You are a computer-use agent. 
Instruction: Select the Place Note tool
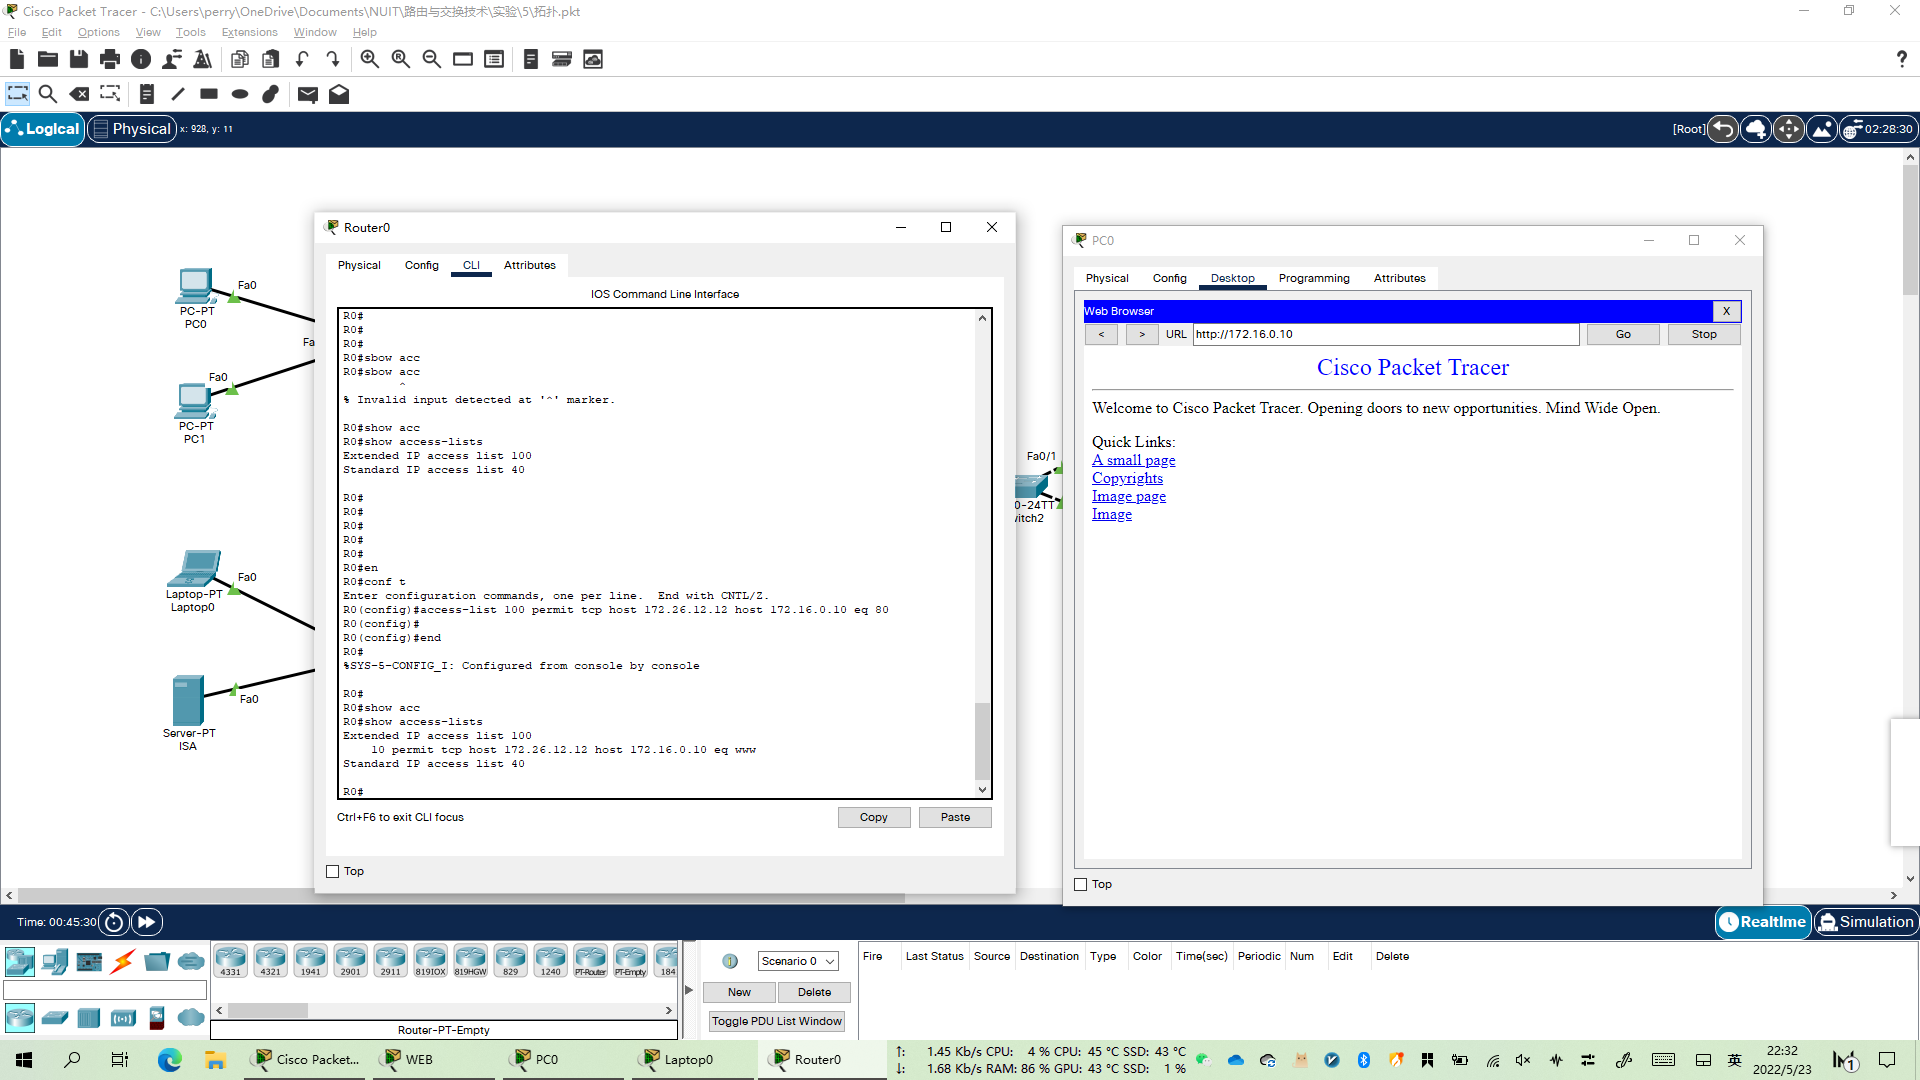click(146, 94)
